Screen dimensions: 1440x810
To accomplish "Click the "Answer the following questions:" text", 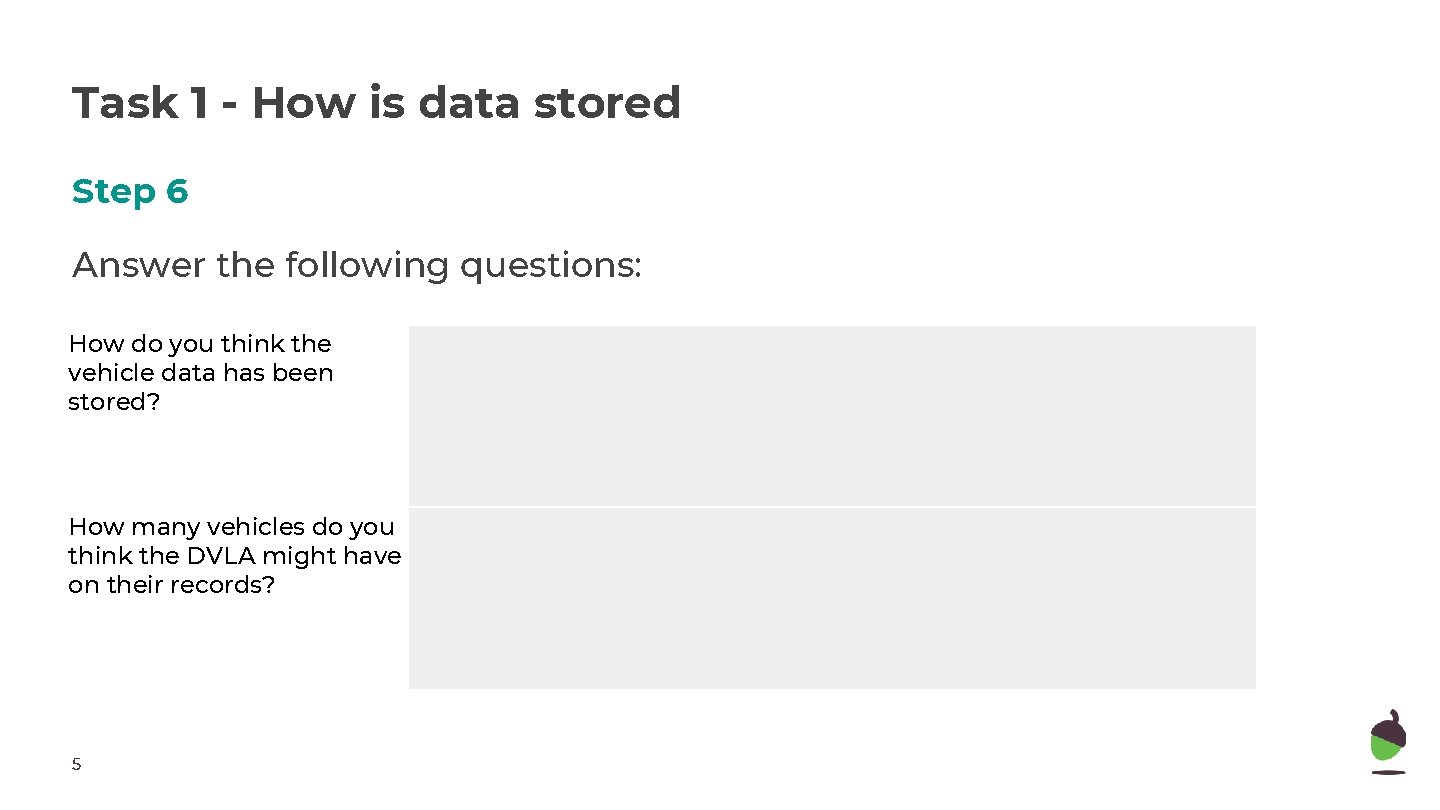I will pos(357,265).
